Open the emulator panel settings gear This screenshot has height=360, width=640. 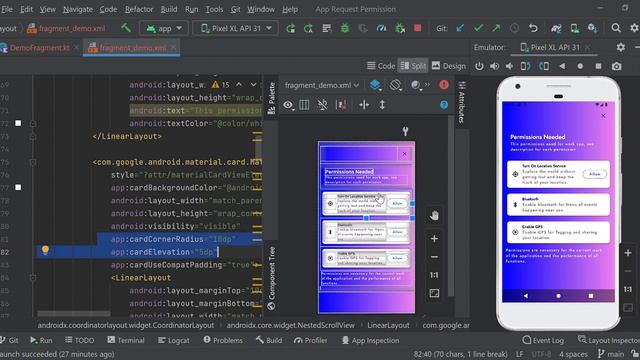[x=621, y=47]
